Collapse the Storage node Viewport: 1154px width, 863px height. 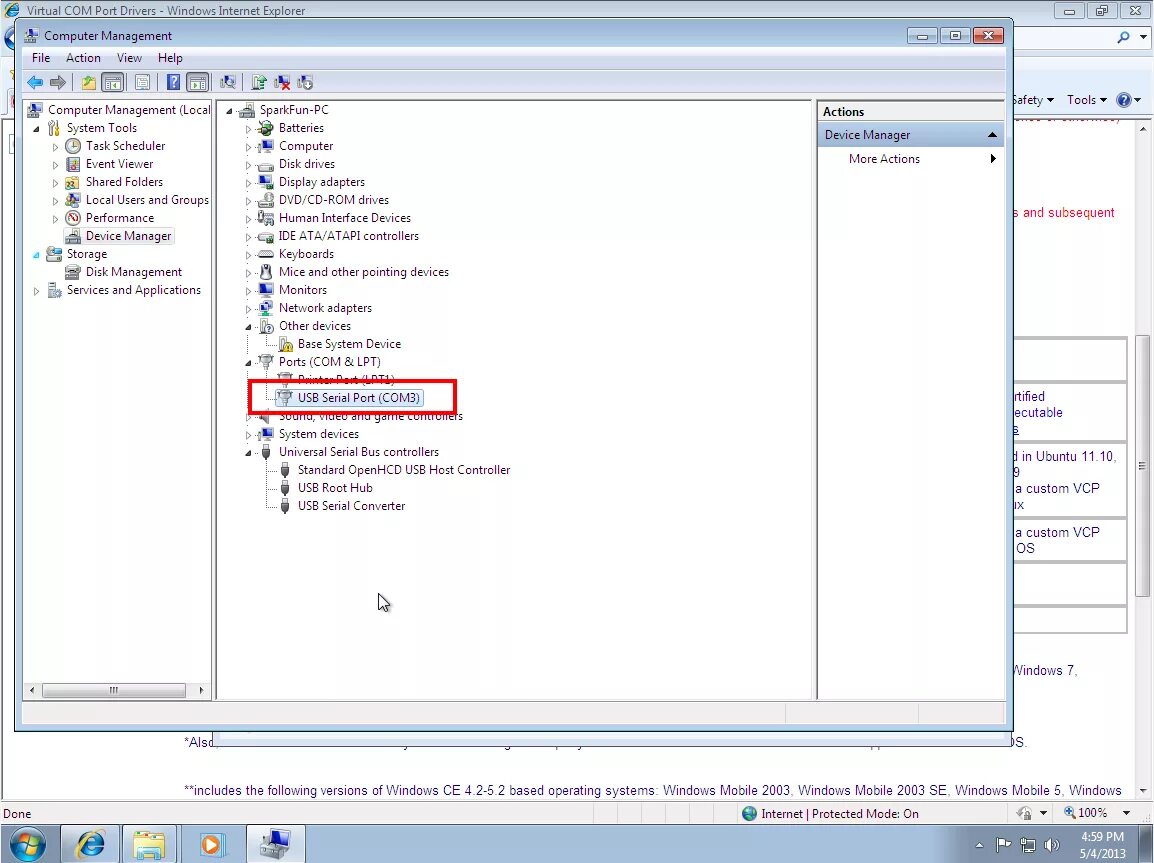pos(36,255)
